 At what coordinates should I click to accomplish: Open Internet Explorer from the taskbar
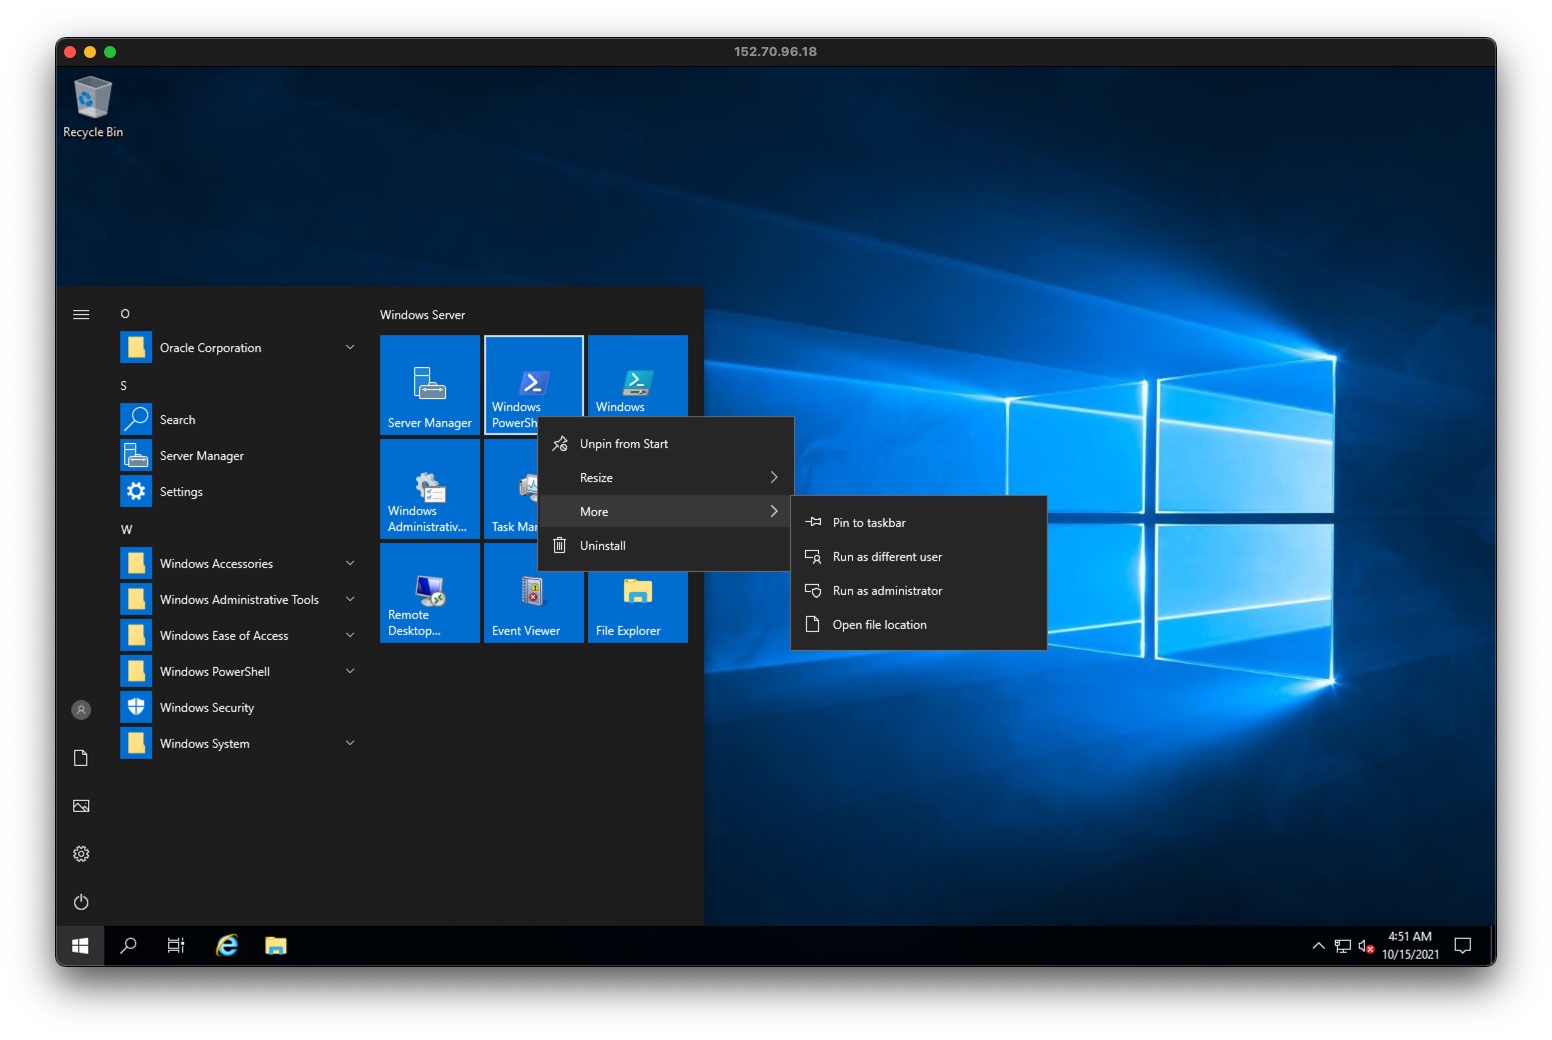[226, 945]
